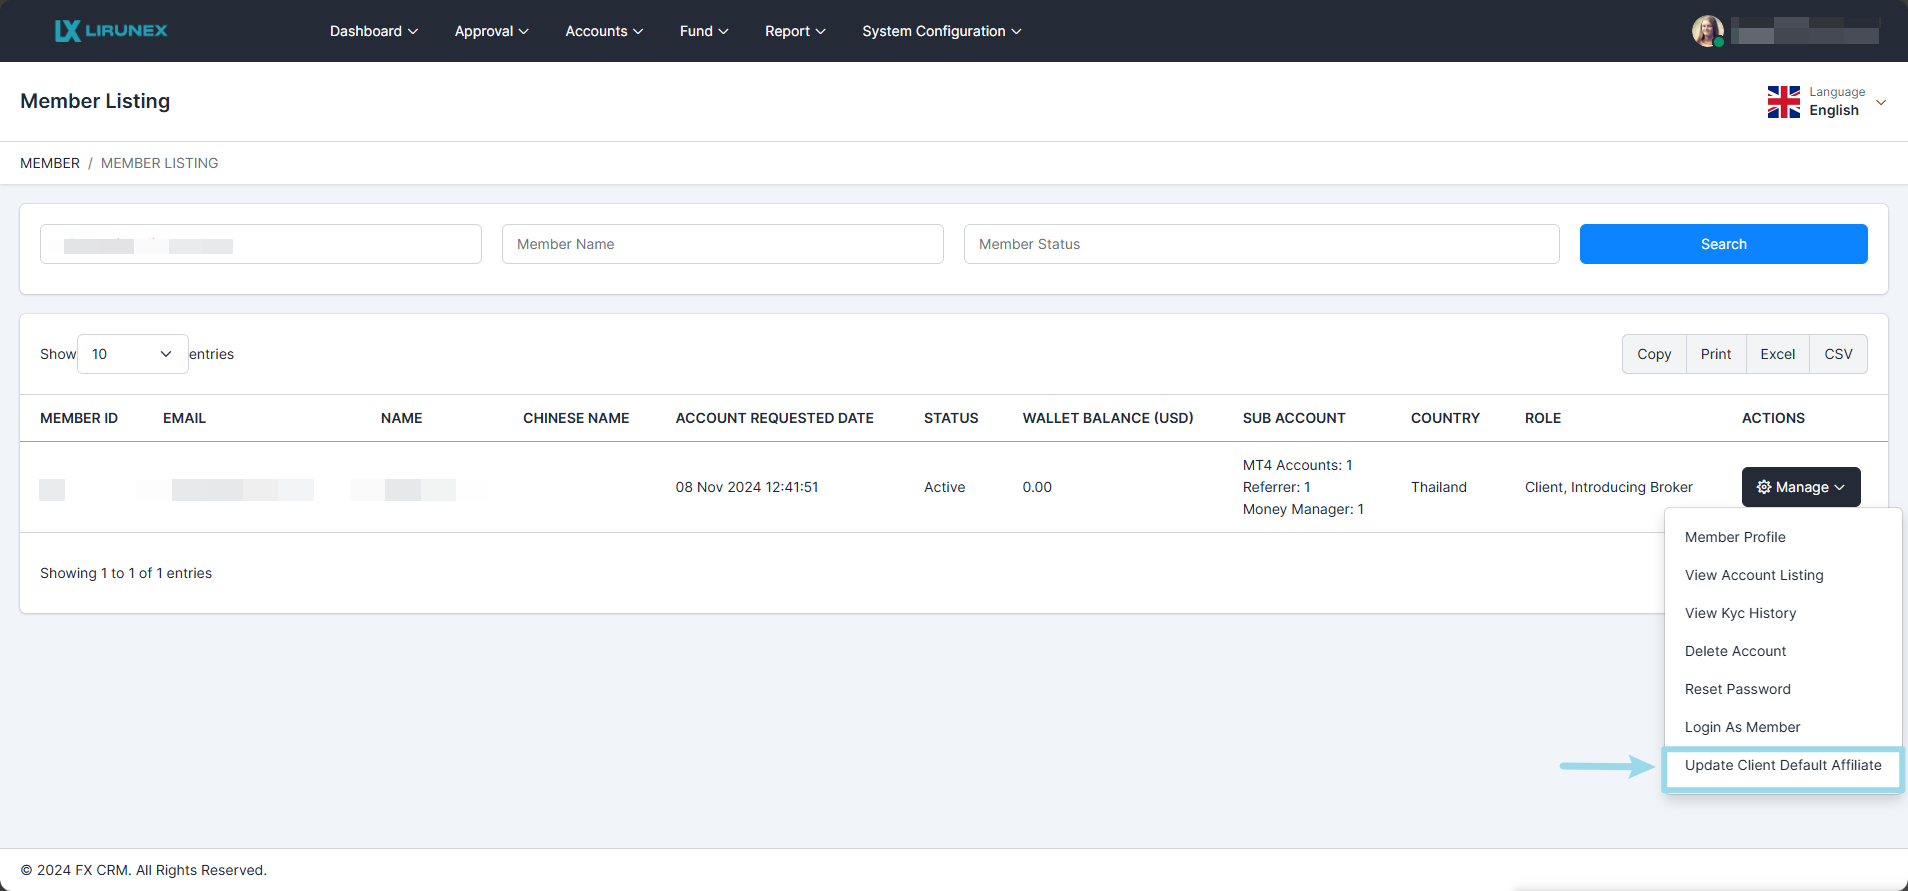
Task: Click the UK flag language icon
Action: 1783,102
